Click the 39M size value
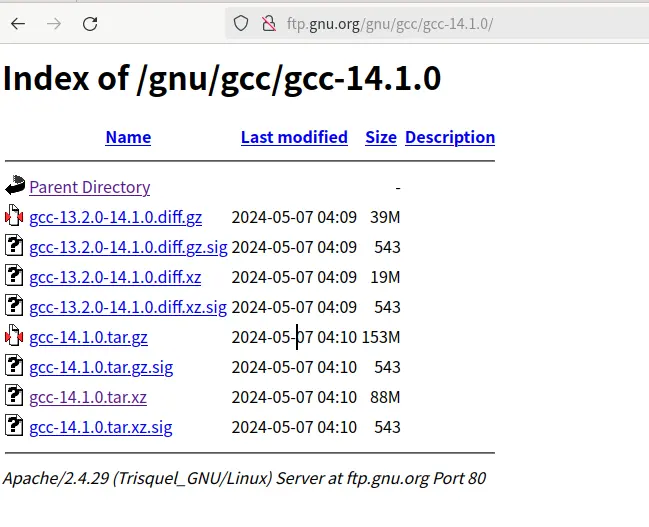649x527 pixels. tap(385, 217)
